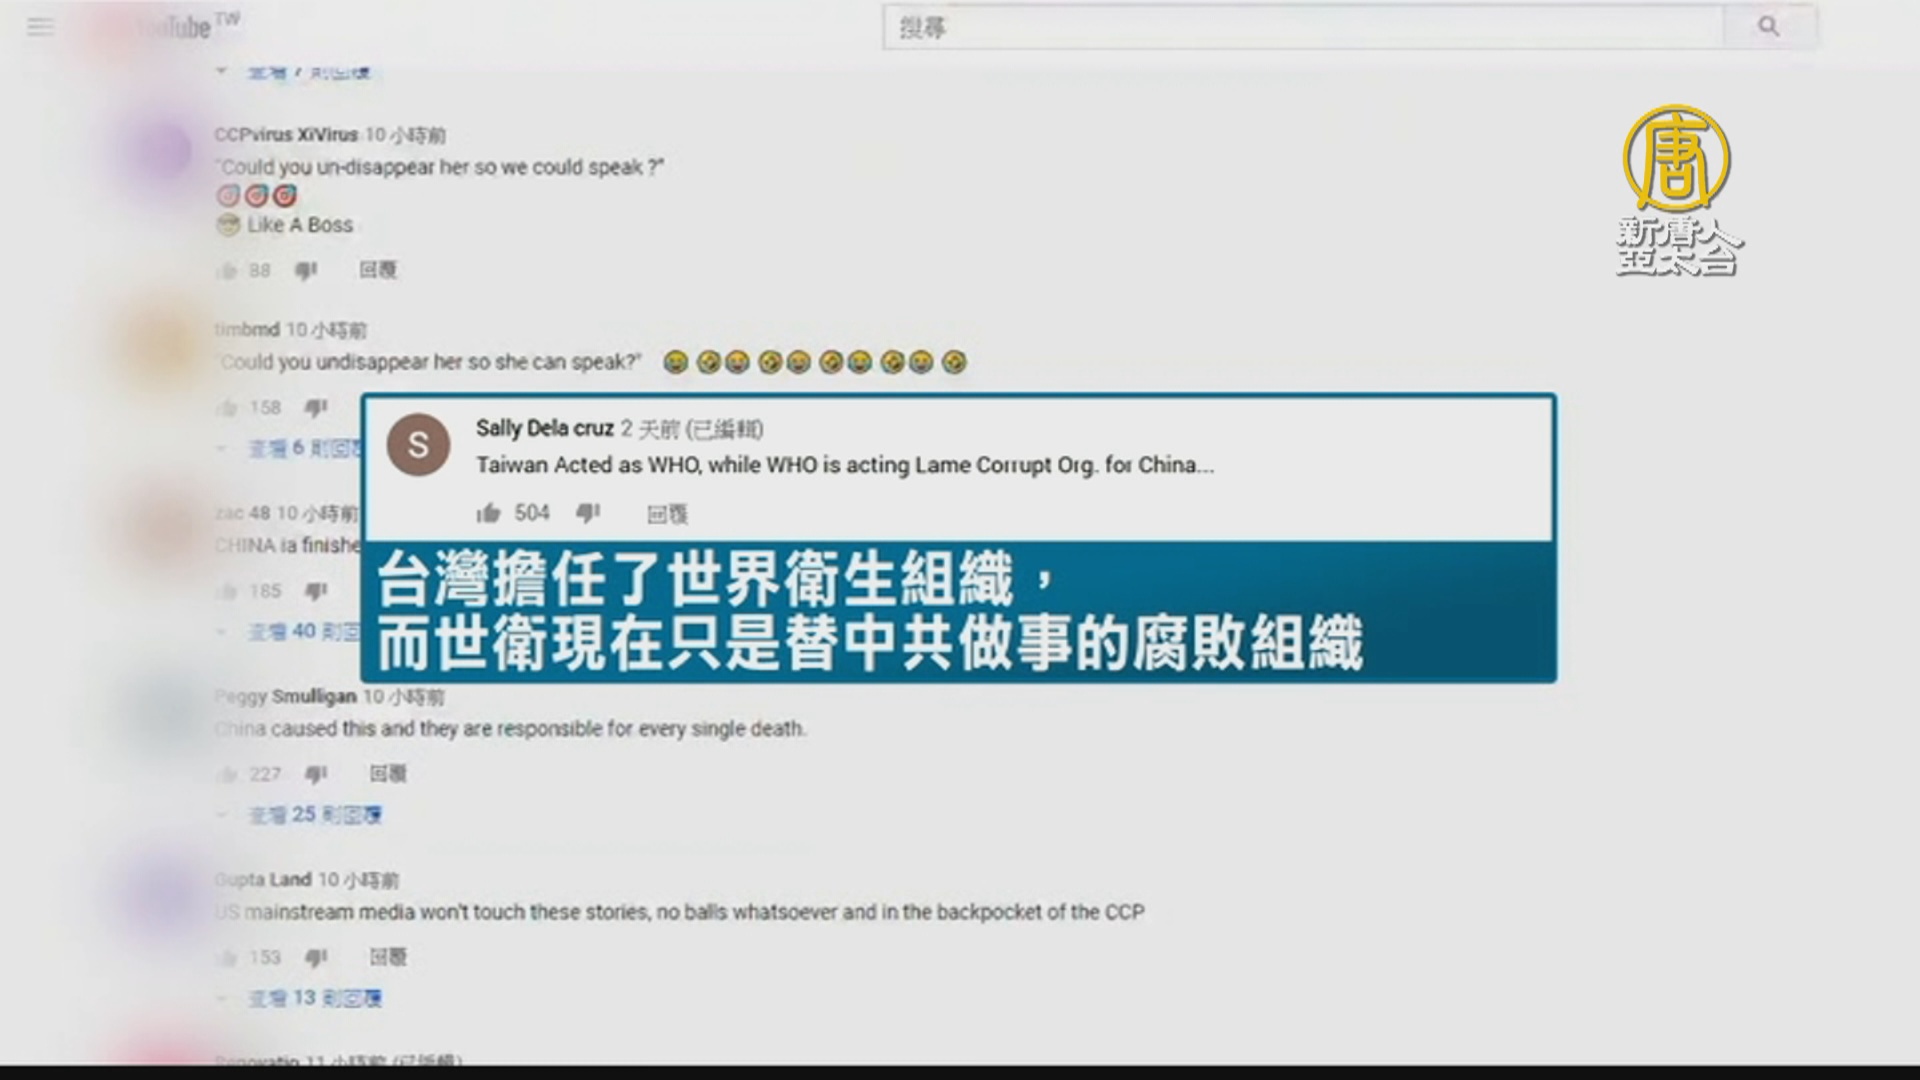The height and width of the screenshot is (1080, 1920).
Task: Dislike the CCPvirus XiVirus comment
Action: pyautogui.click(x=306, y=270)
